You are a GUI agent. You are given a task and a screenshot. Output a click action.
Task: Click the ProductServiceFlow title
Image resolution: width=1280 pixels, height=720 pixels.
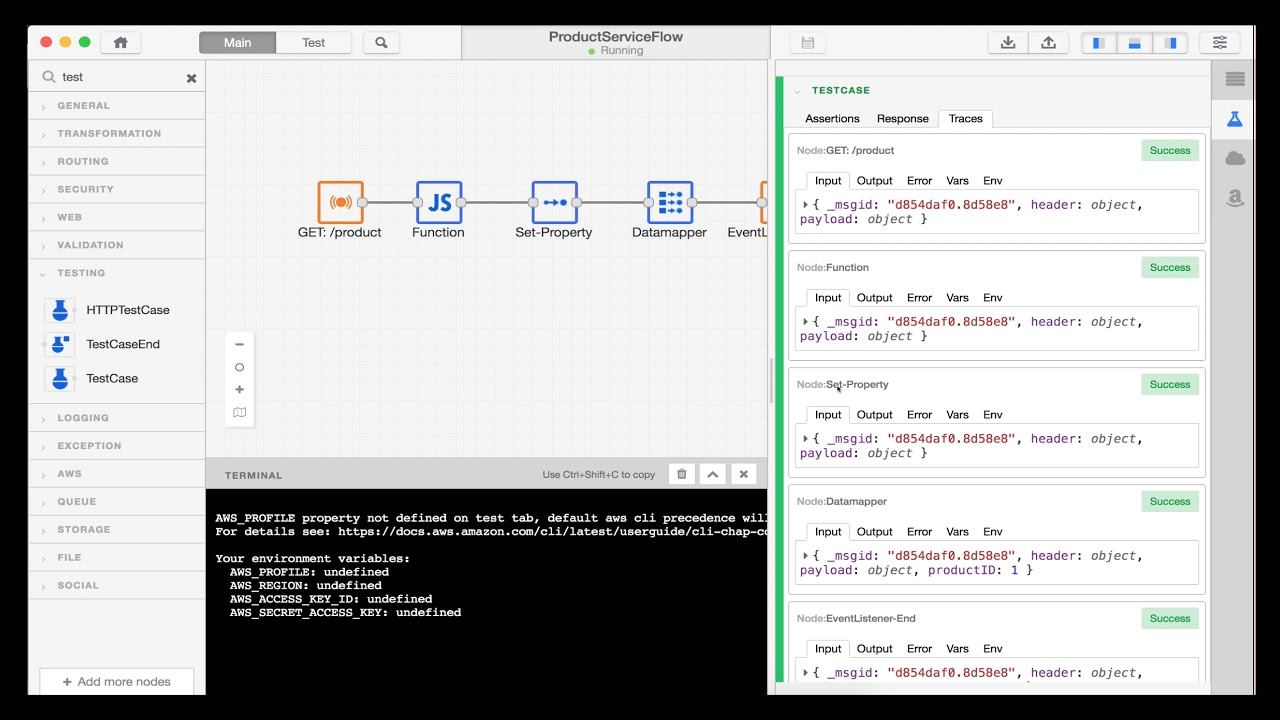pos(616,37)
